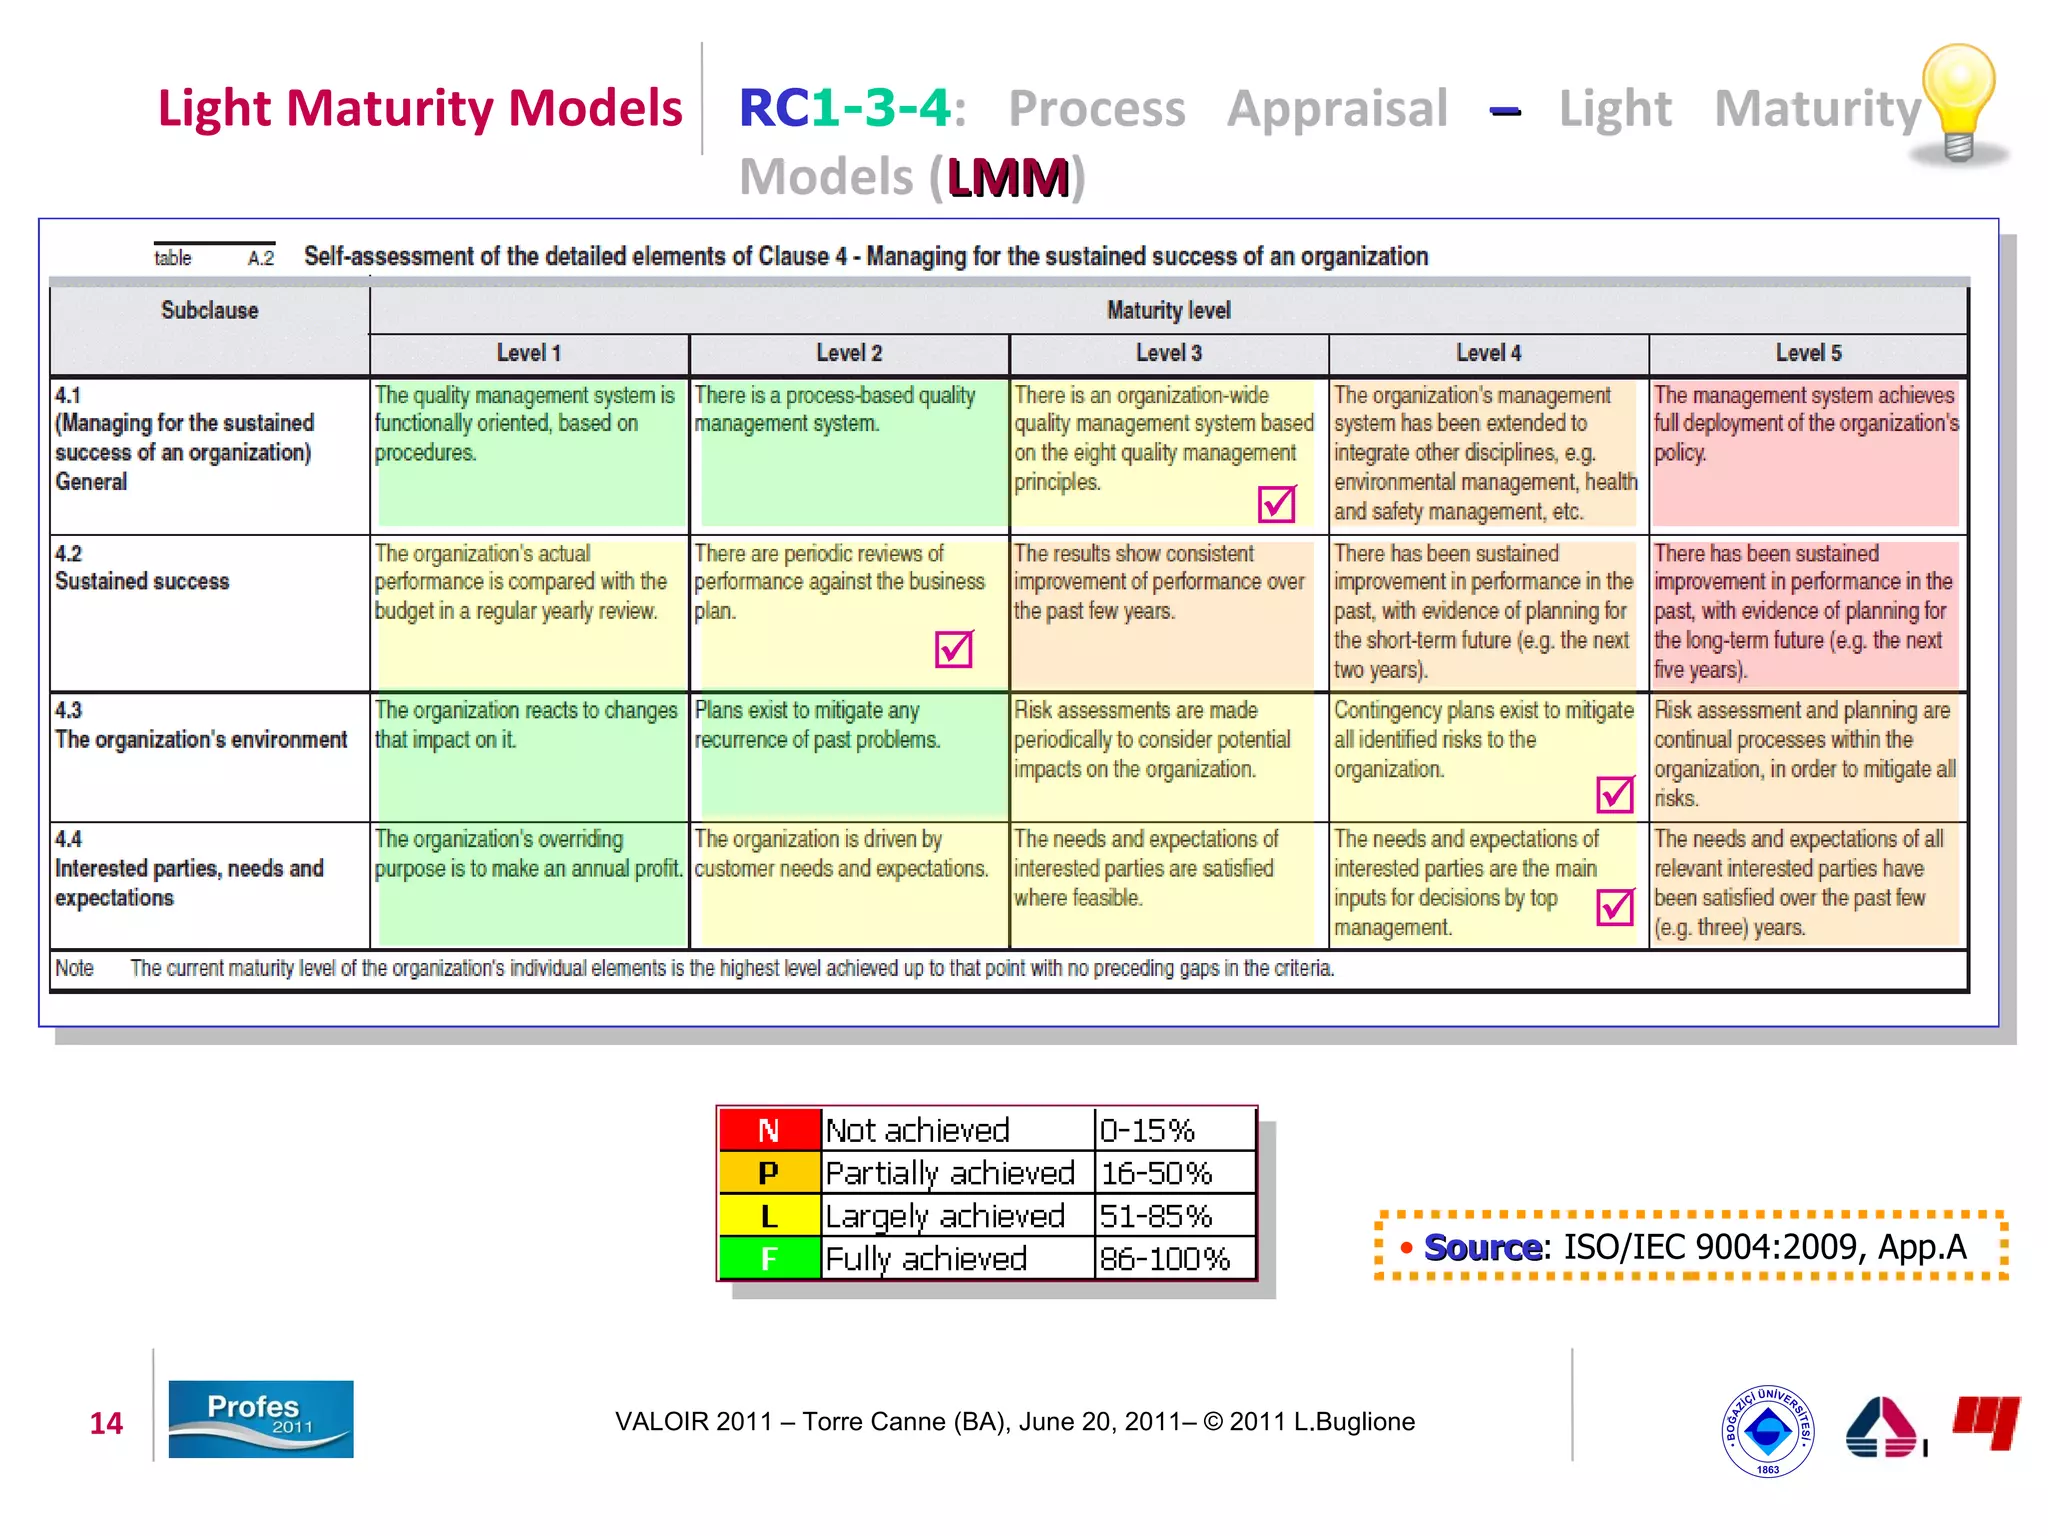The height and width of the screenshot is (1536, 2048).
Task: Click the orange P legend swatch
Action: (x=769, y=1173)
